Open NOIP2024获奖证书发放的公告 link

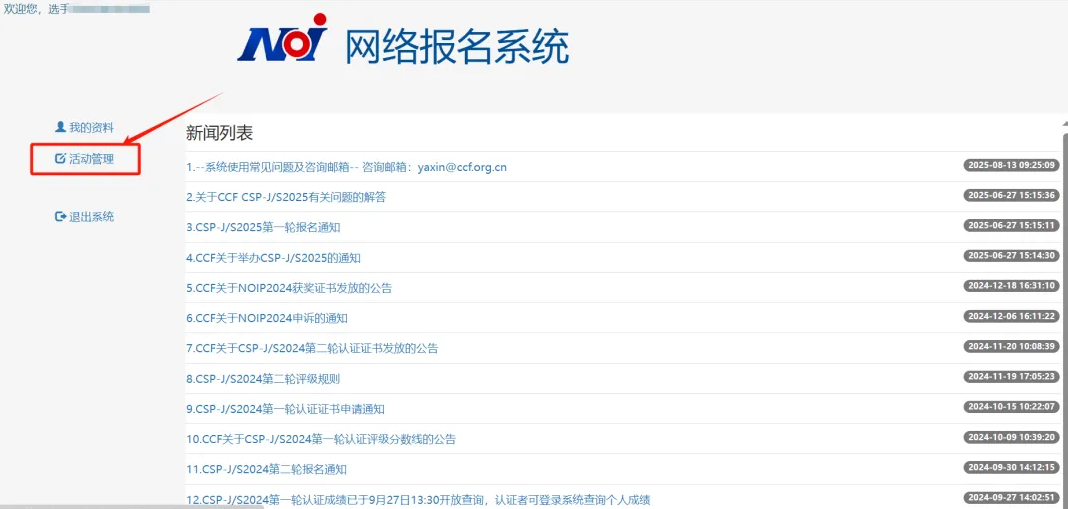tap(289, 288)
